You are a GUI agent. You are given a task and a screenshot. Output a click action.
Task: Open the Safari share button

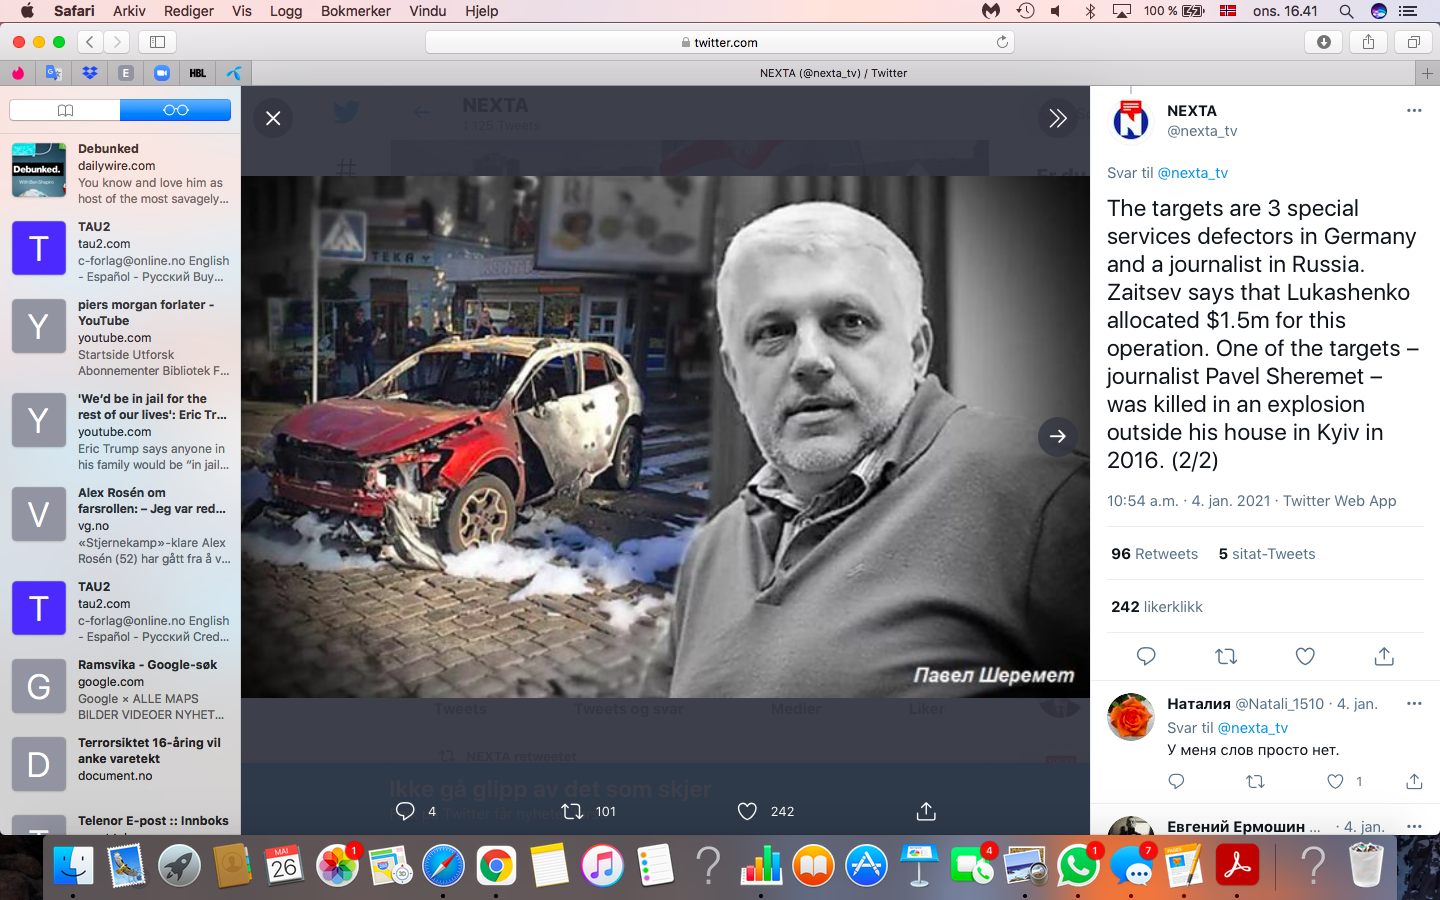[x=1368, y=42]
